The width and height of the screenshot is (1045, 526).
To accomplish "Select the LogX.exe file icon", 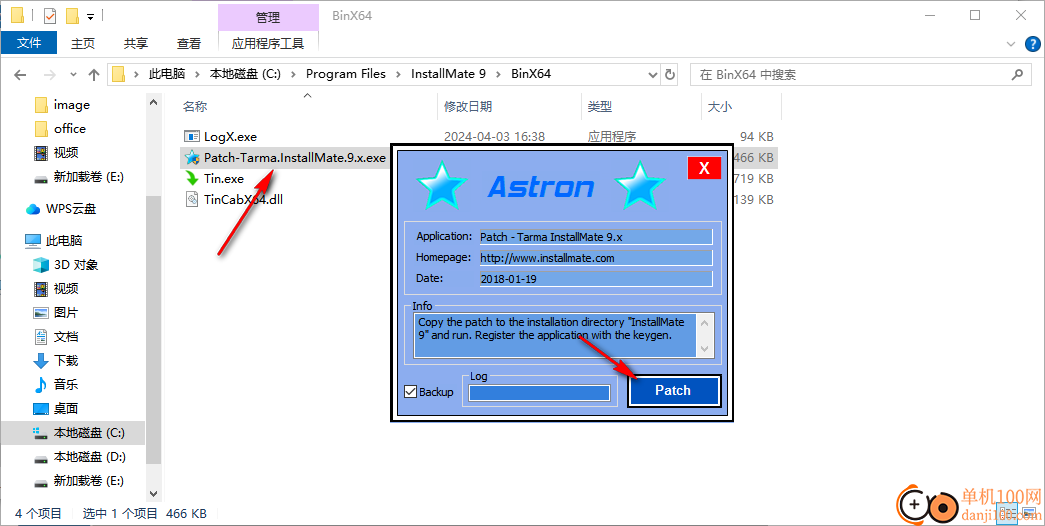I will [x=192, y=137].
